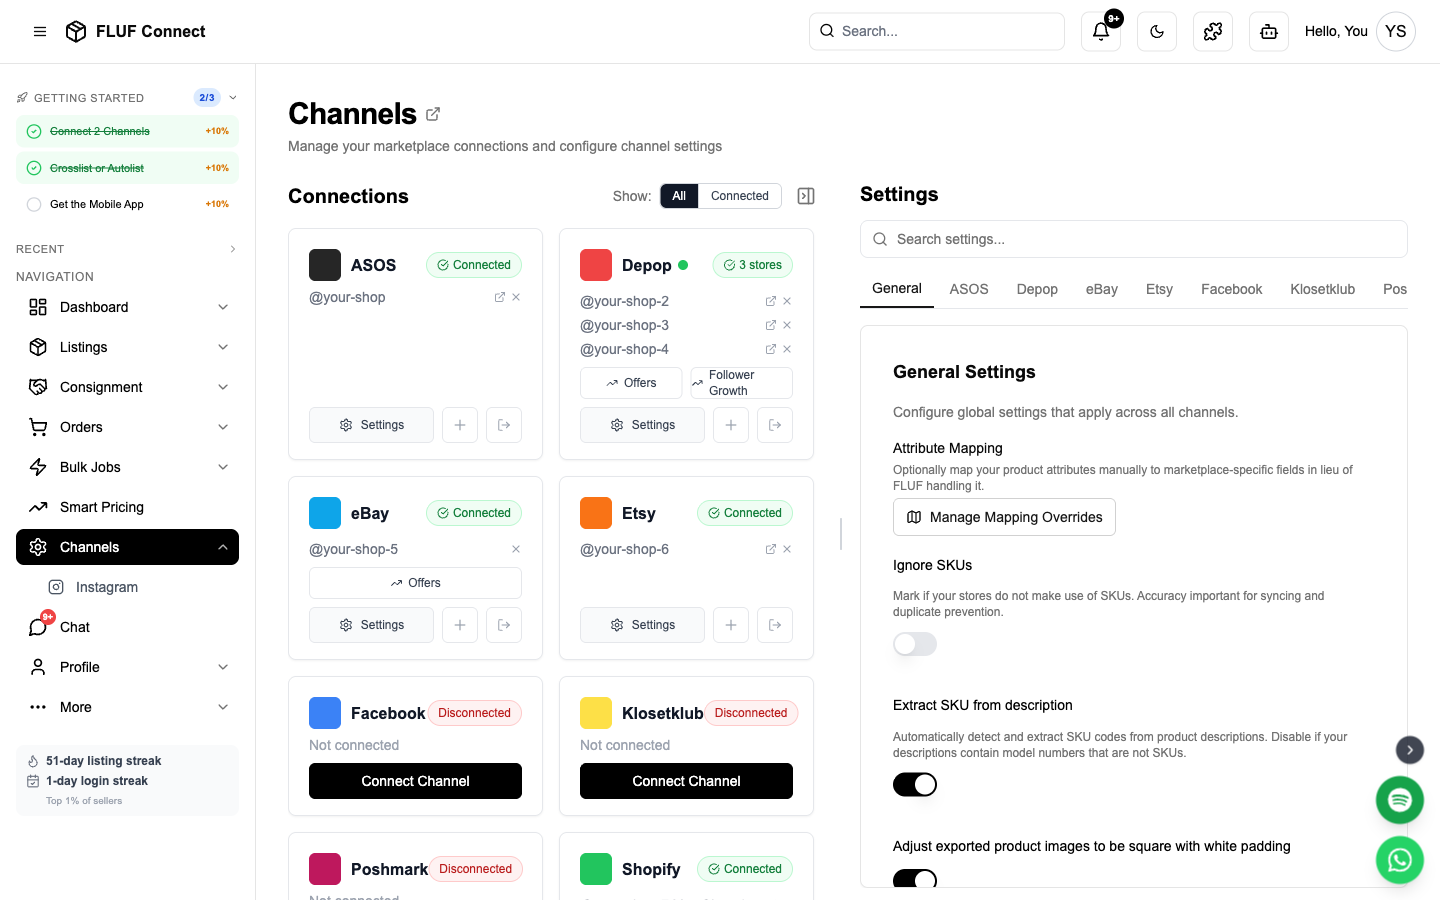Remove eBay @your-shop-5 store
1440x900 pixels.
pos(516,549)
